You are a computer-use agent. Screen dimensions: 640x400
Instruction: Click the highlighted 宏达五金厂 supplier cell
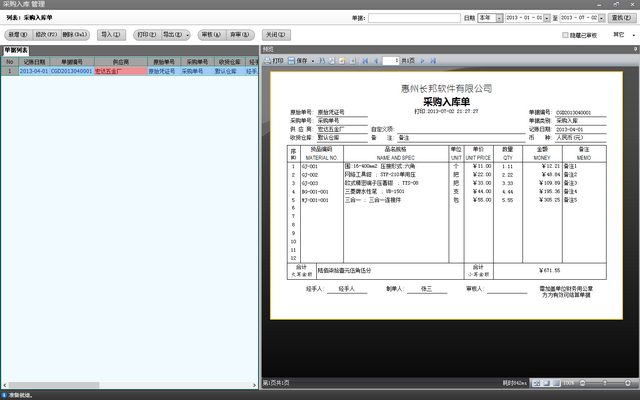click(x=121, y=71)
